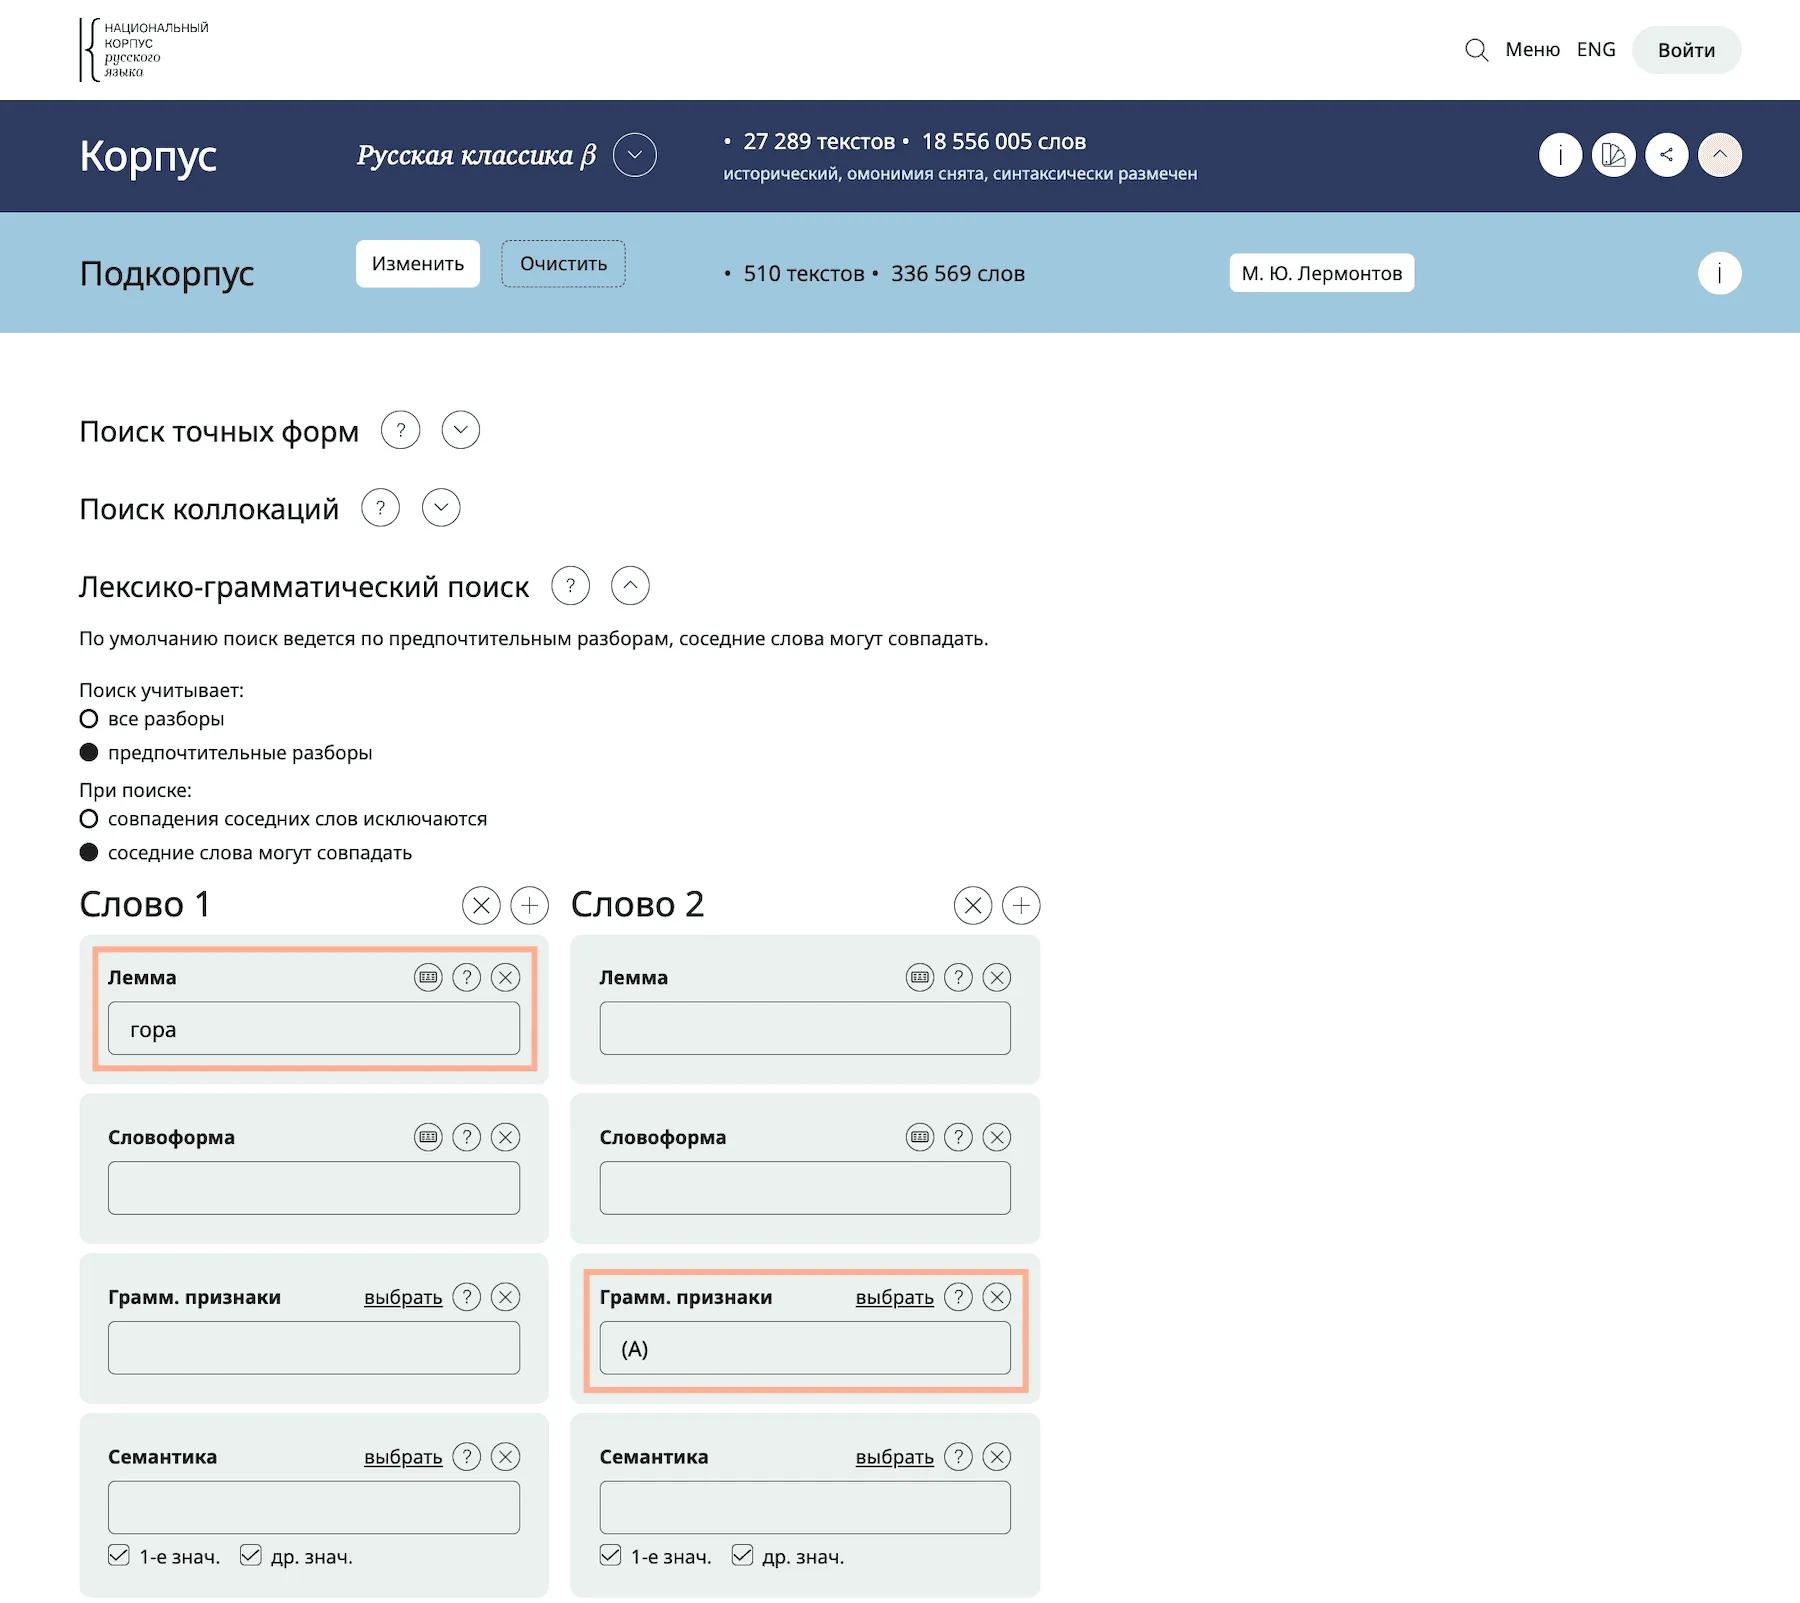Image resolution: width=1800 pixels, height=1603 pixels.
Task: Click выбрать link for Слово 1 Грамм. признаки
Action: click(x=403, y=1298)
